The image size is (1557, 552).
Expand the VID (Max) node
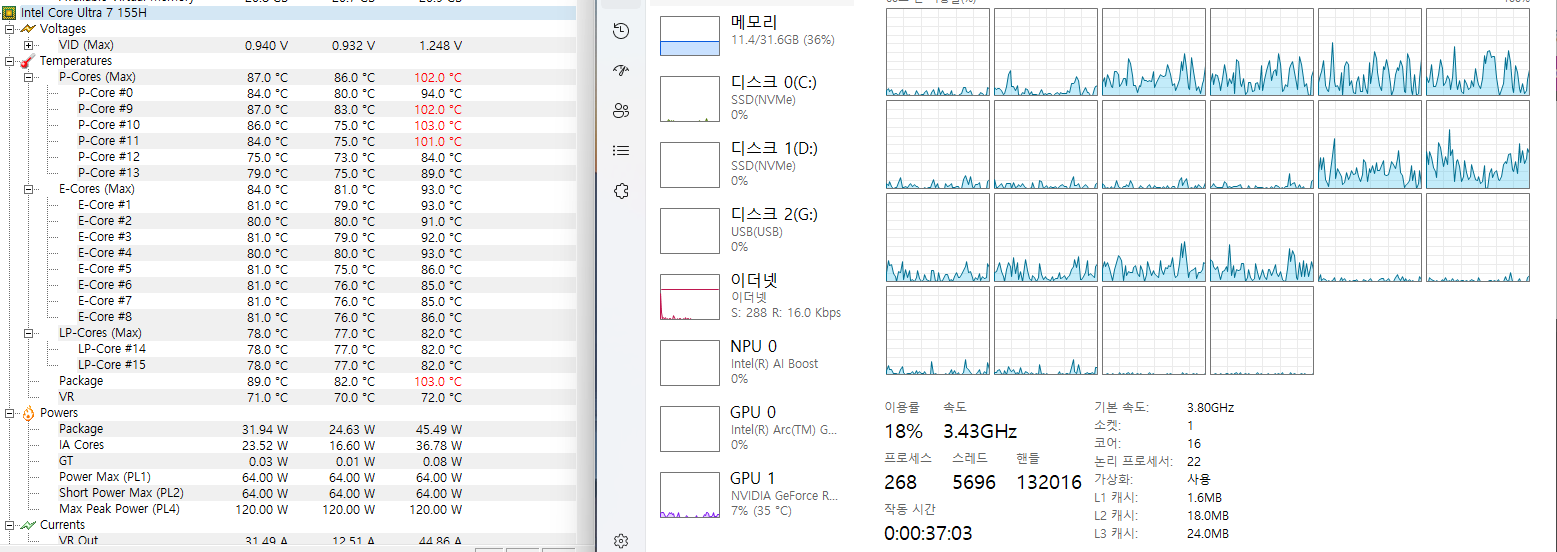(28, 45)
